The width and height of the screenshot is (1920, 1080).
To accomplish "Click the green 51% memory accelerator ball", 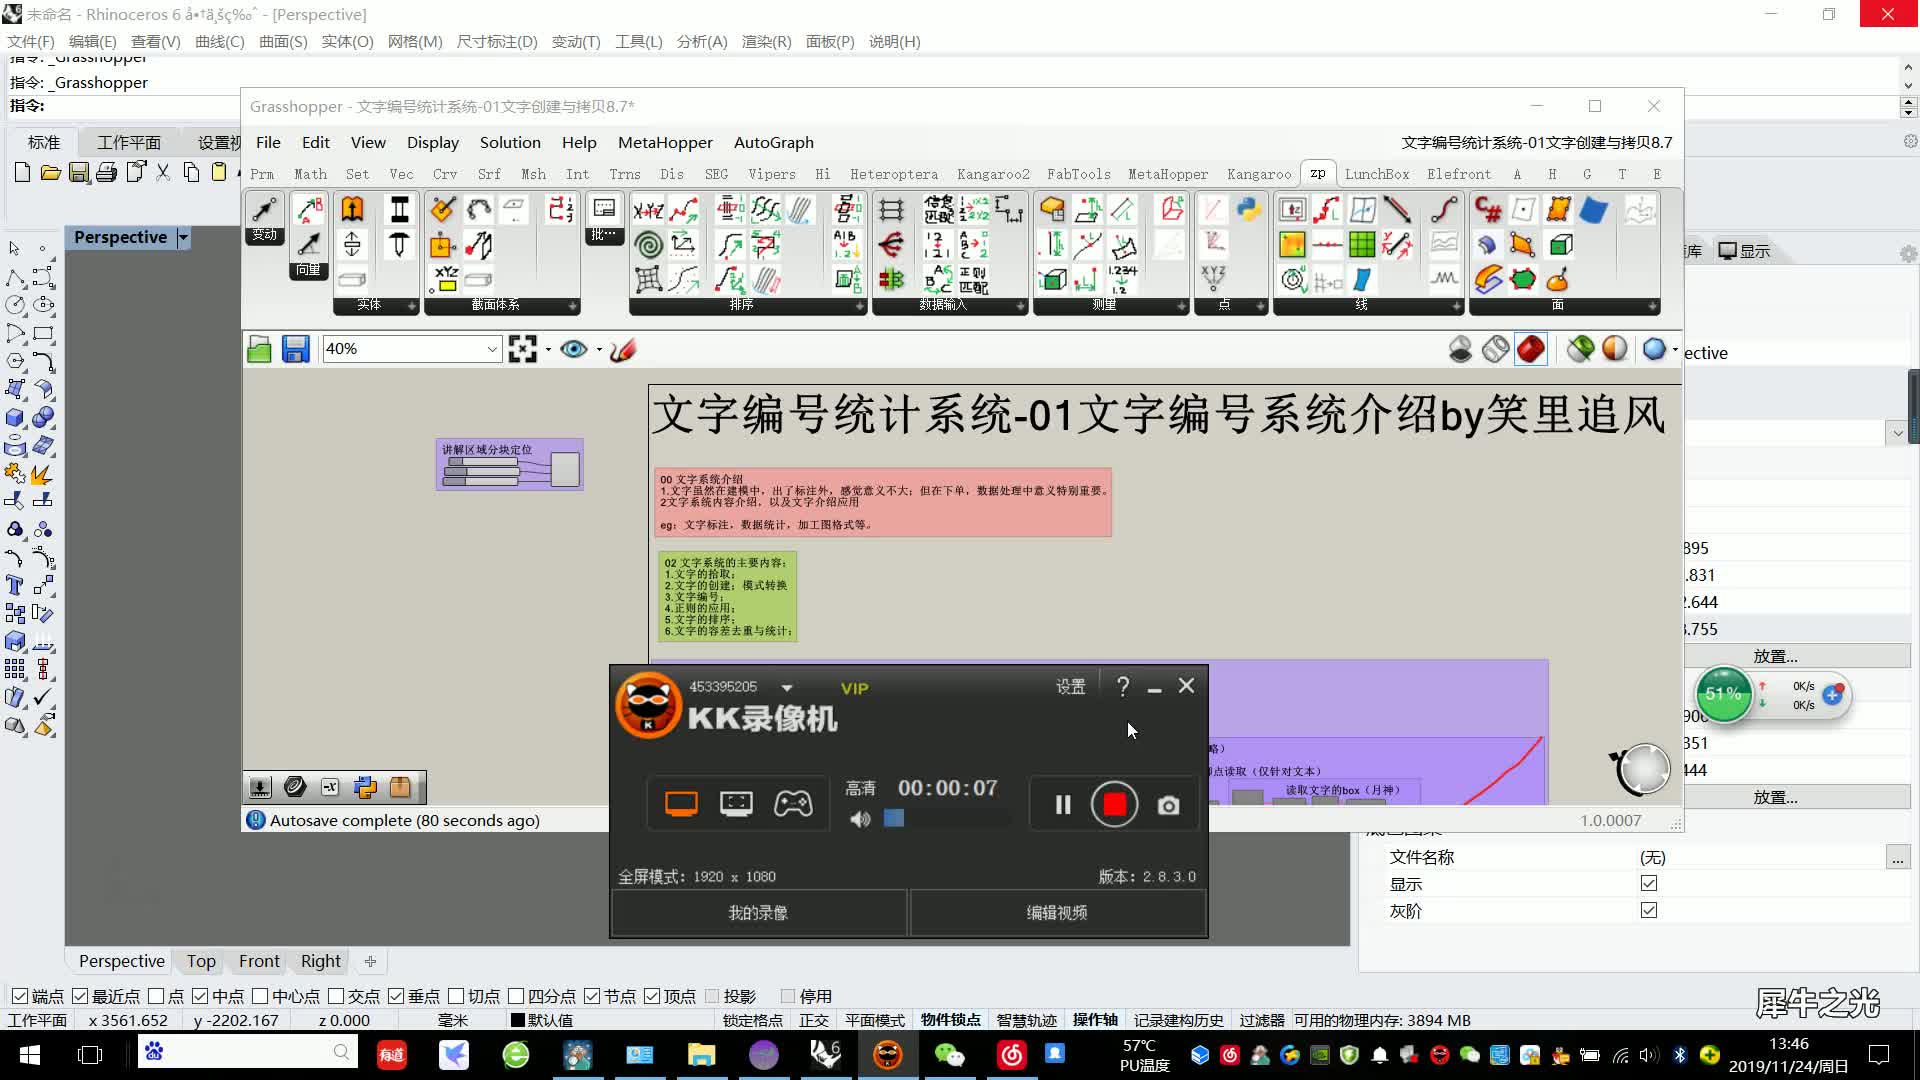I will tap(1723, 694).
